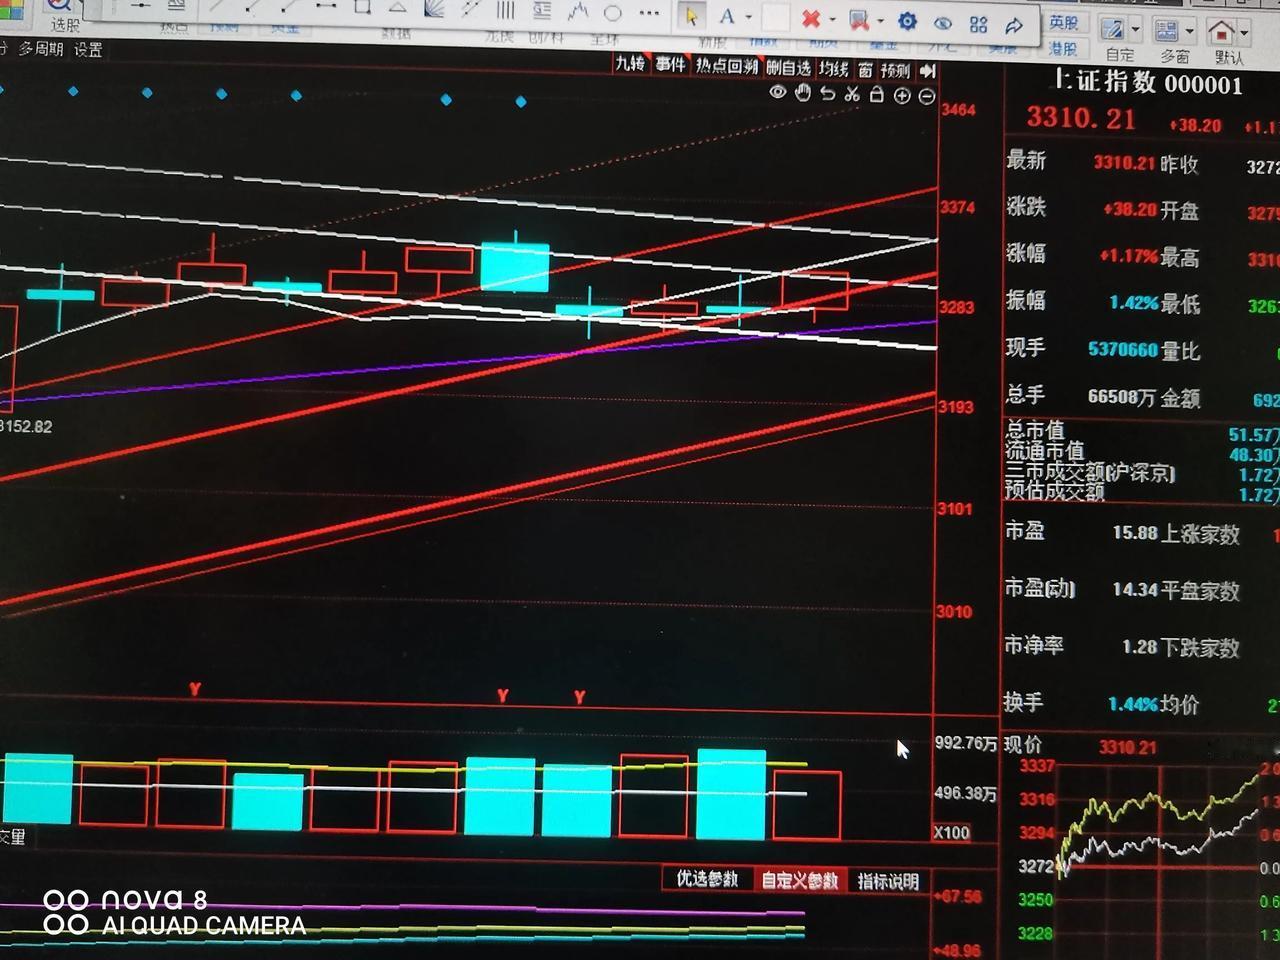1280x960 pixels.
Task: Open 指标说明 indicator description
Action: click(888, 882)
